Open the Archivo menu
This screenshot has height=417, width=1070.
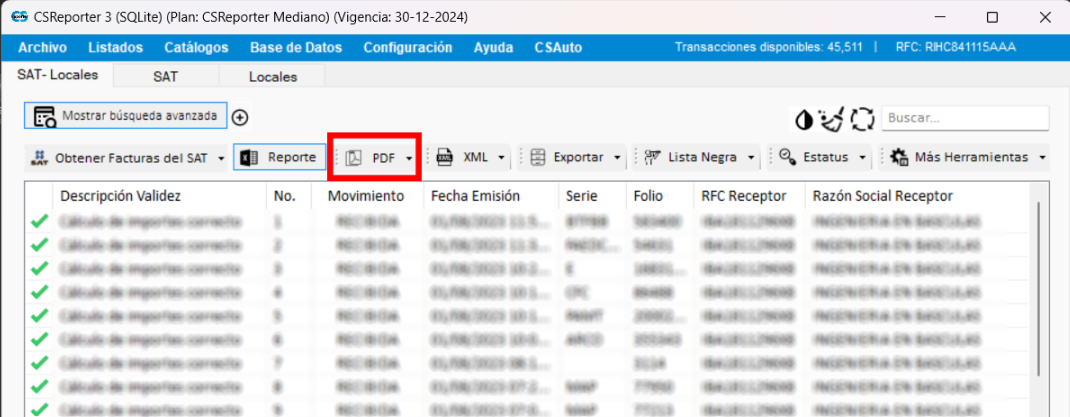42,48
